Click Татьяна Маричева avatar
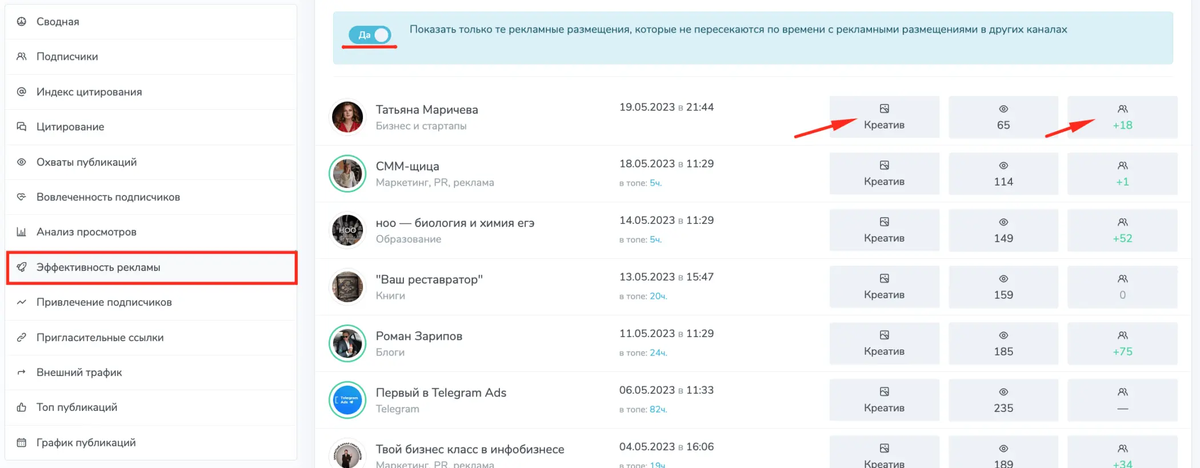Screen dimensions: 1200x468 (x=348, y=117)
